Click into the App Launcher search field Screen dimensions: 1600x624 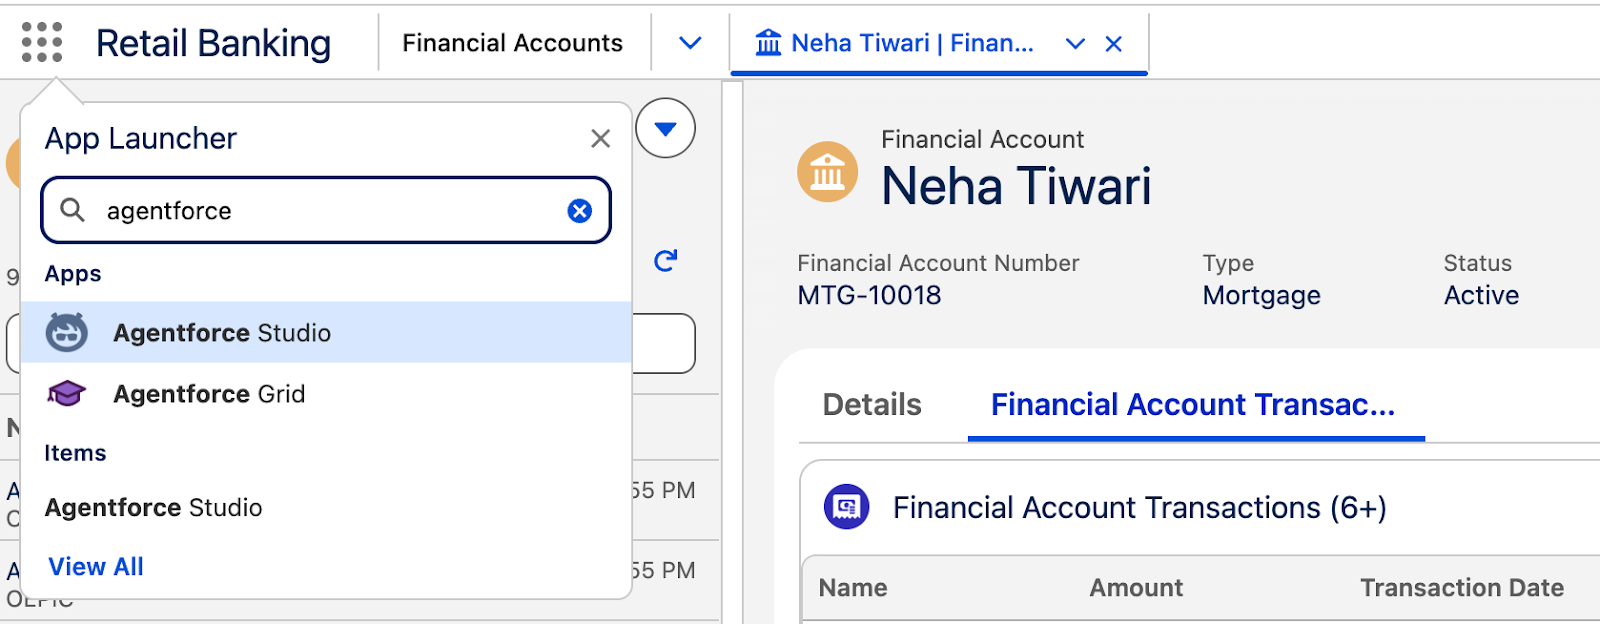330,211
